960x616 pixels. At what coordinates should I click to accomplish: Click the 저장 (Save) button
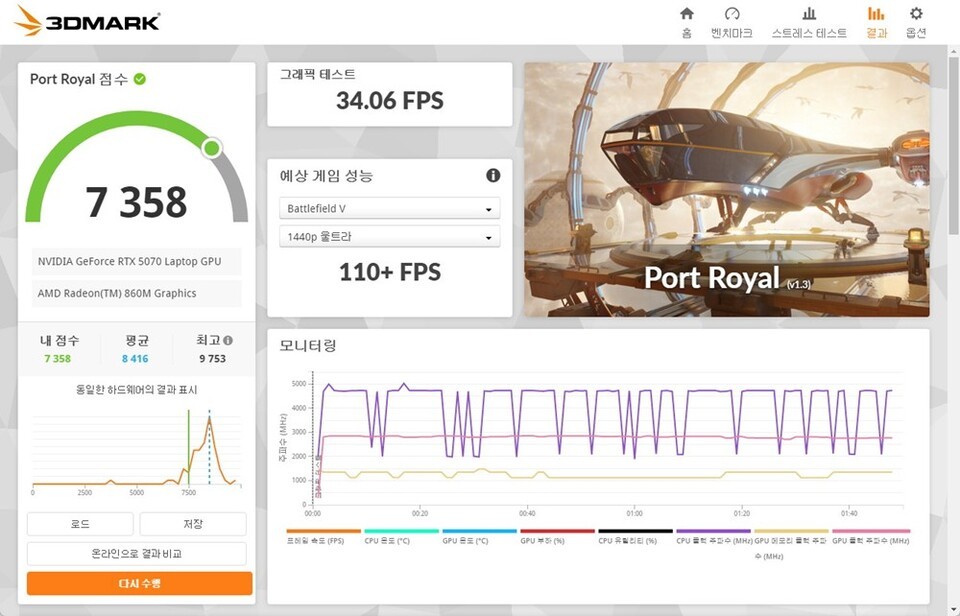195,523
